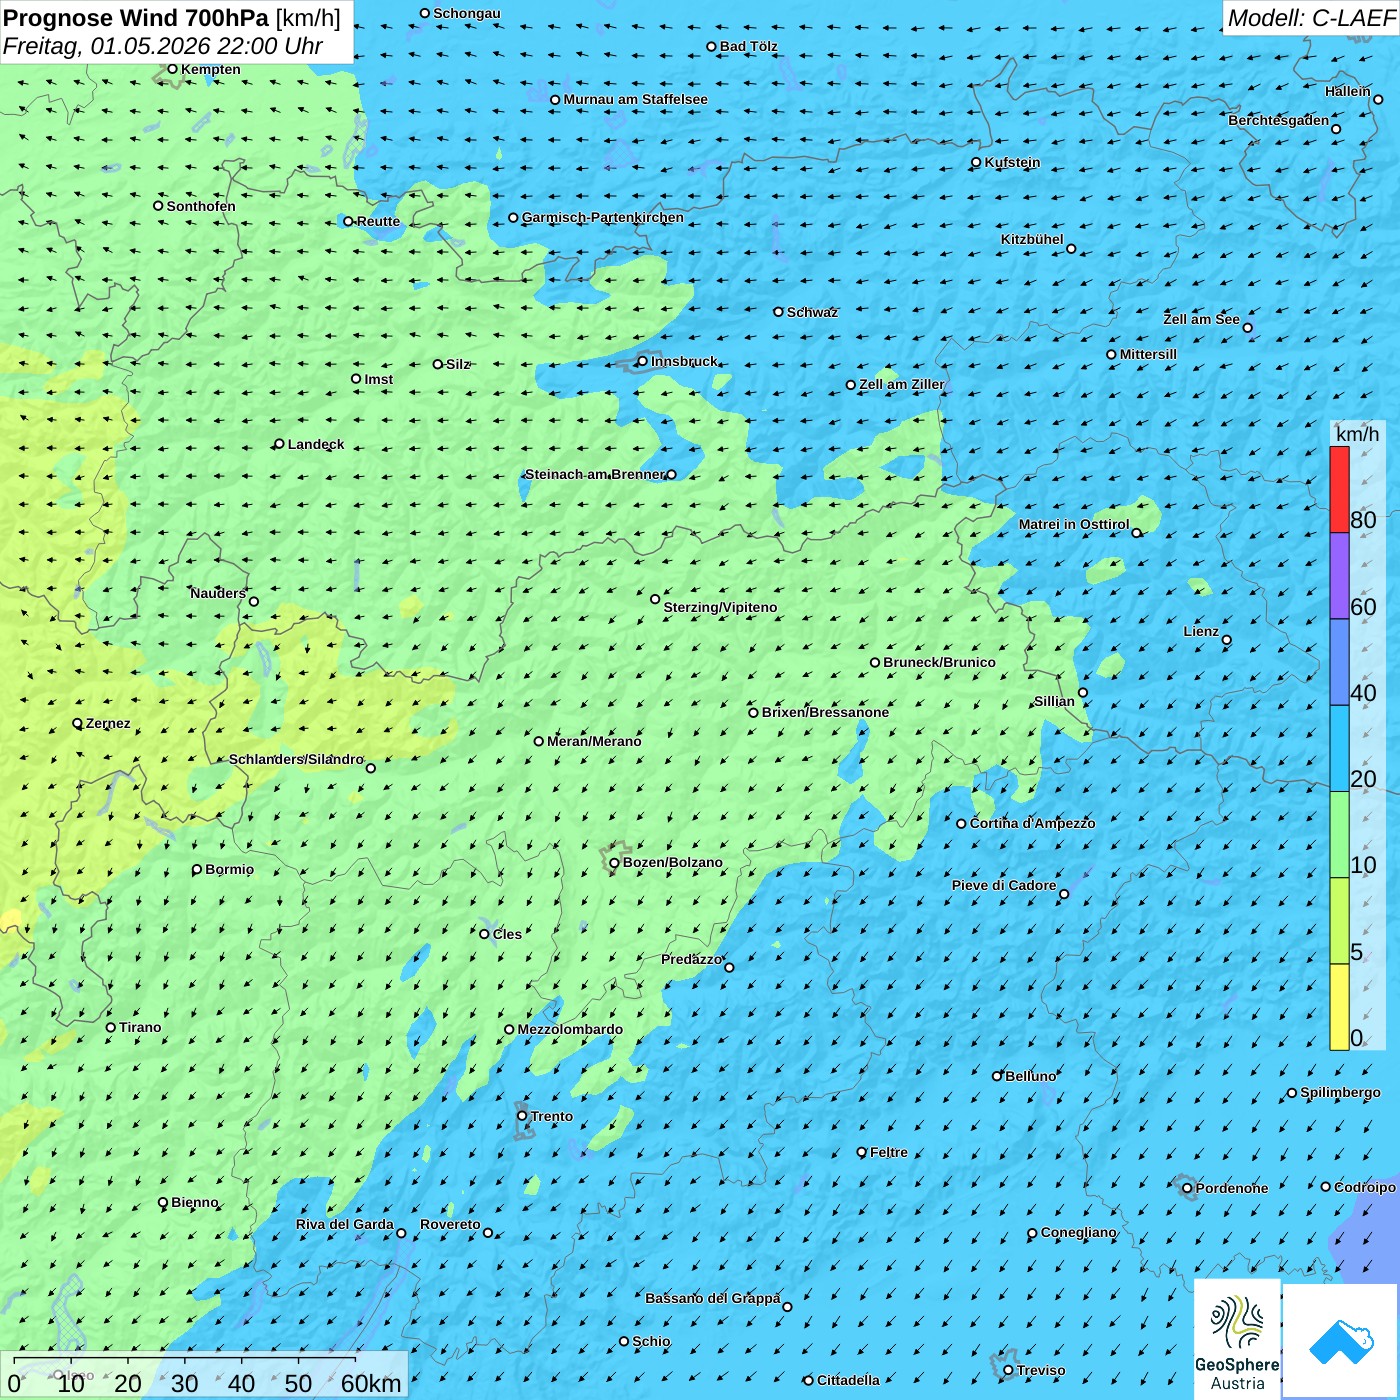This screenshot has height=1400, width=1400.
Task: Click the green 10 km/h legend segment
Action: pos(1339,834)
